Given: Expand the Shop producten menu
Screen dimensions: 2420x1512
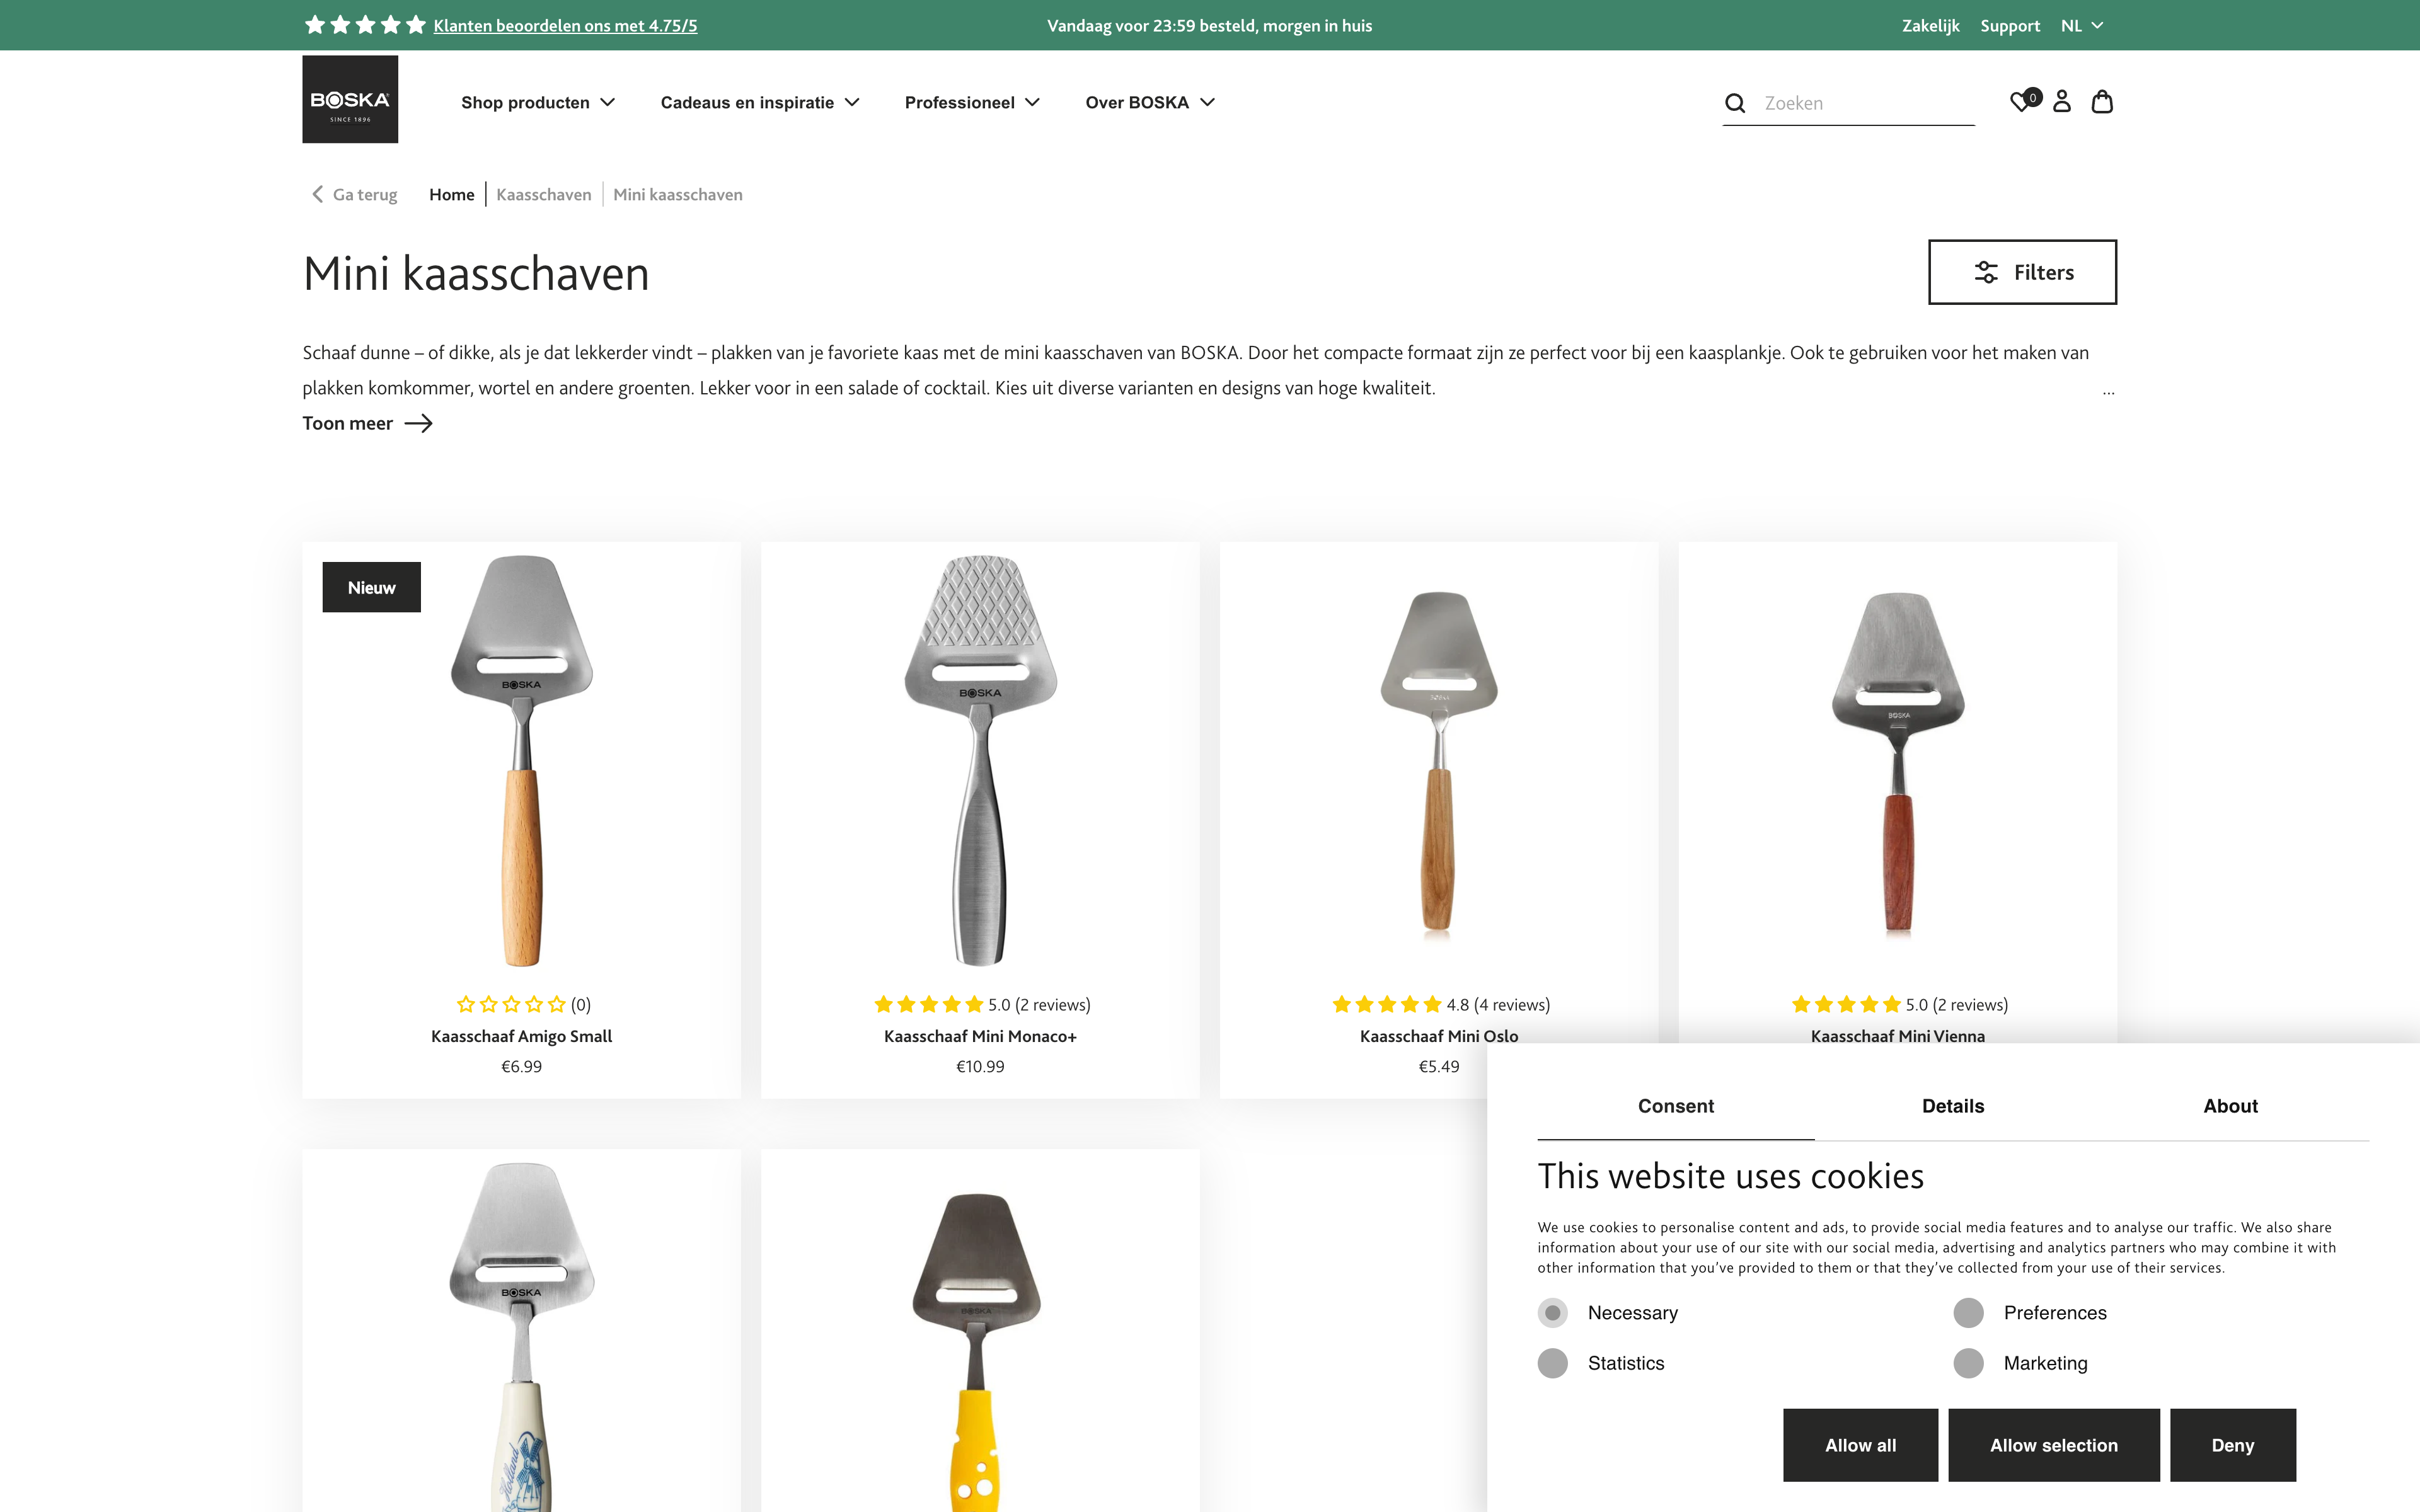Looking at the screenshot, I should click(538, 102).
